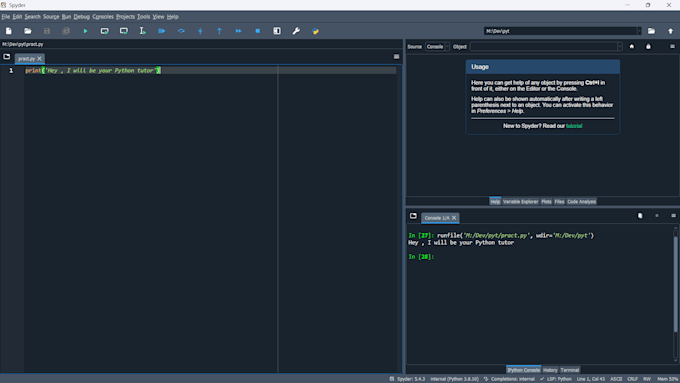The width and height of the screenshot is (680, 383).
Task: Clear the console with the trash icon
Action: pyautogui.click(x=640, y=216)
